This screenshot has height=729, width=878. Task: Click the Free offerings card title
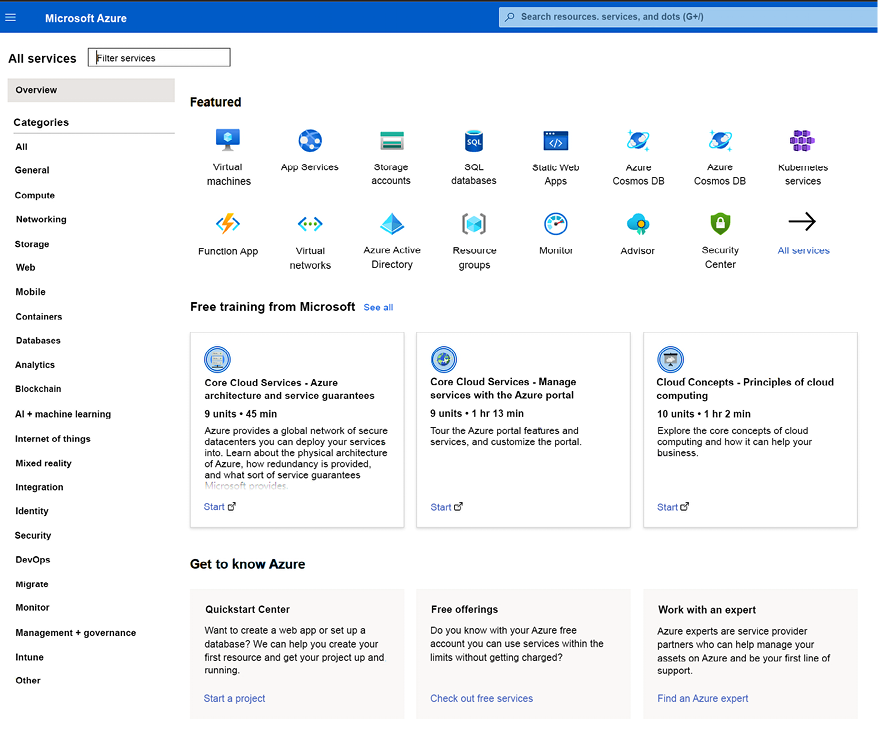(464, 609)
